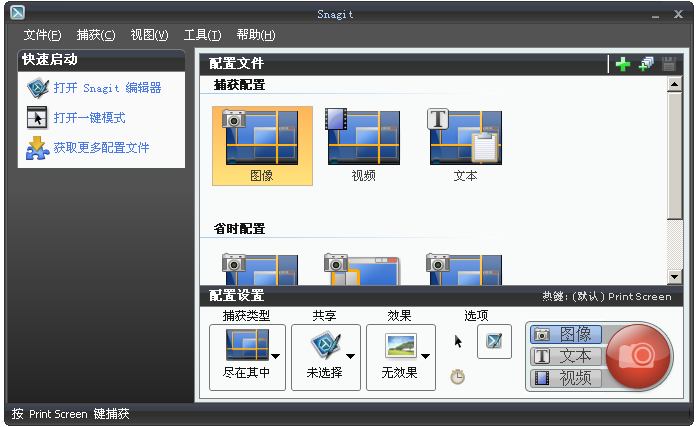Add new profile with green plus icon
Image resolution: width=696 pixels, height=427 pixels.
[x=623, y=64]
